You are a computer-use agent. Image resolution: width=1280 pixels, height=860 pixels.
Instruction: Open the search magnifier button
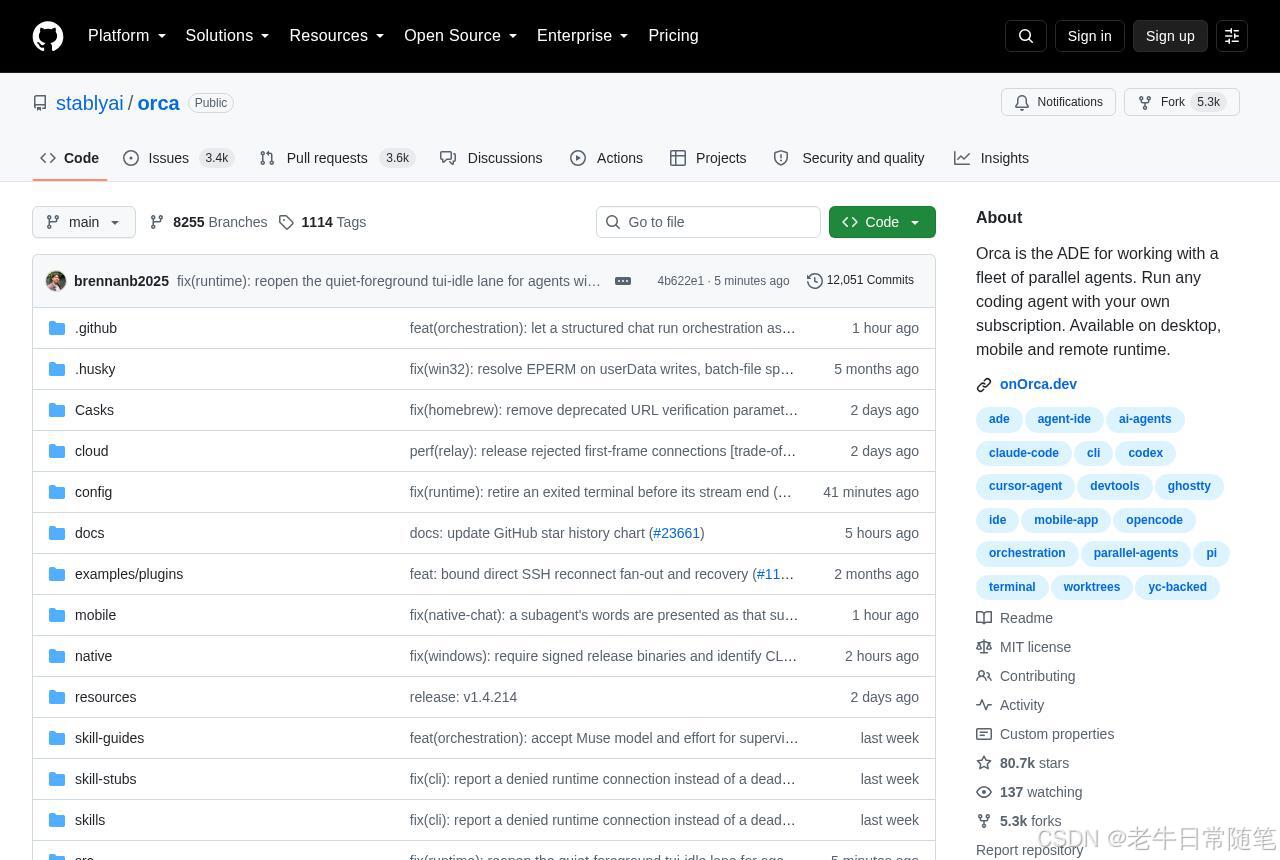[1026, 36]
